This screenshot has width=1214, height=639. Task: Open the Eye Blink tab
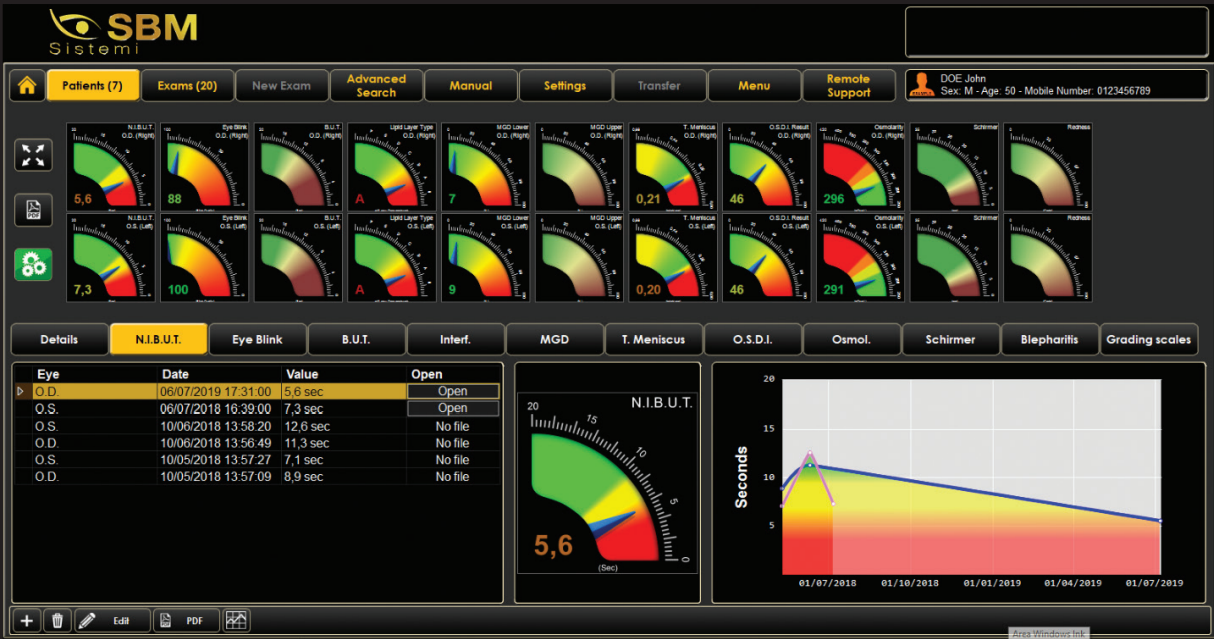(x=257, y=340)
